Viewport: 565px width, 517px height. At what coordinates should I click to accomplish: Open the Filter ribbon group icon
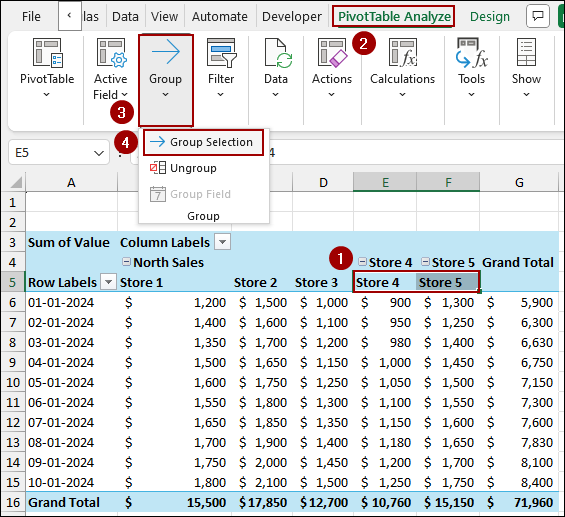point(221,53)
